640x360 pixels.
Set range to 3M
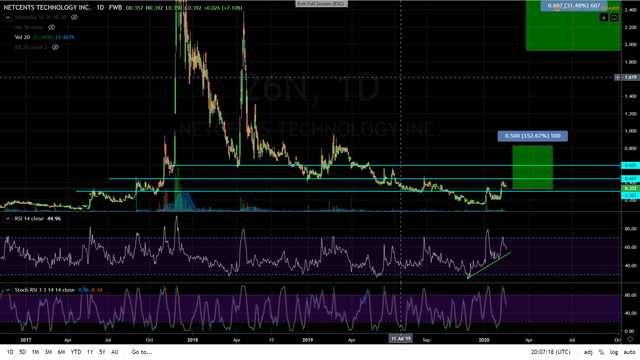pos(48,352)
